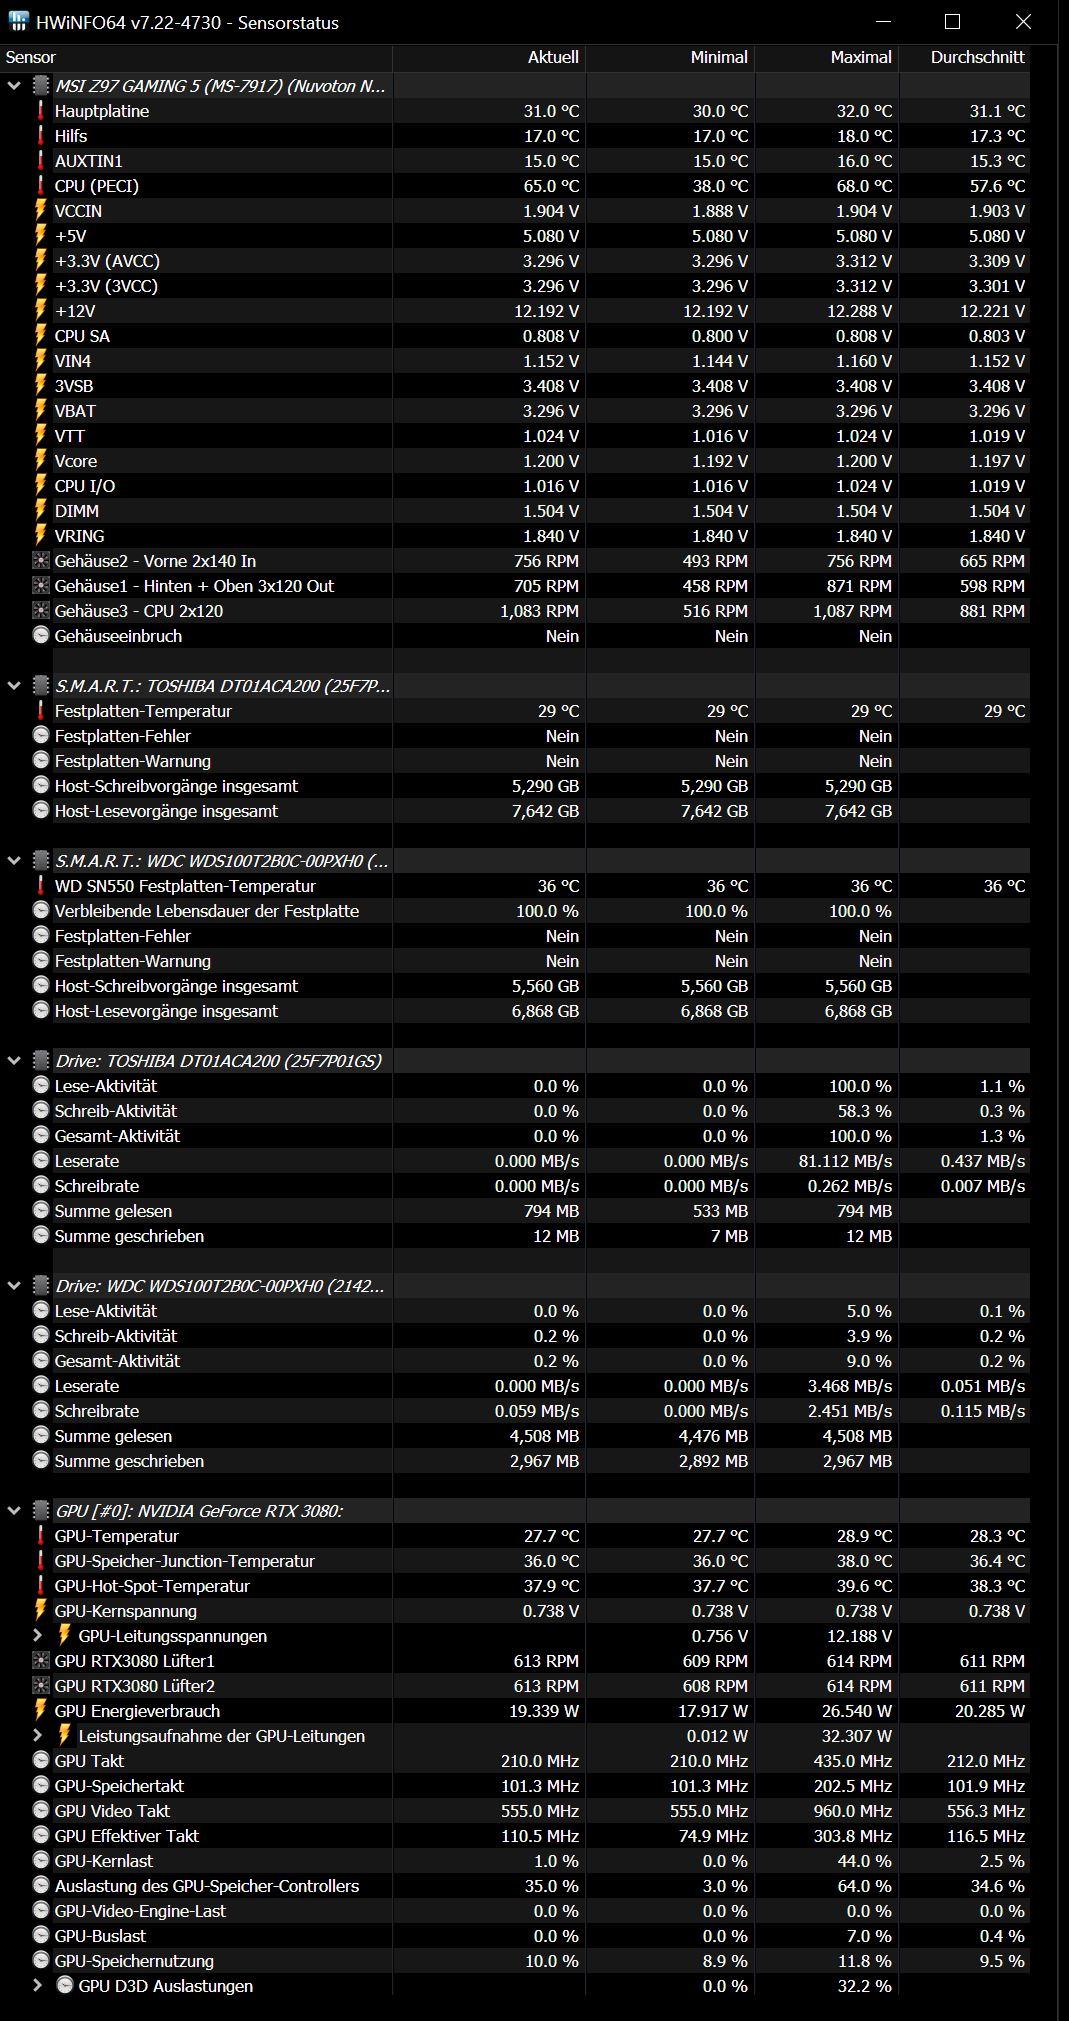
Task: Click the clock icon beside GPU Takt
Action: (x=41, y=1760)
